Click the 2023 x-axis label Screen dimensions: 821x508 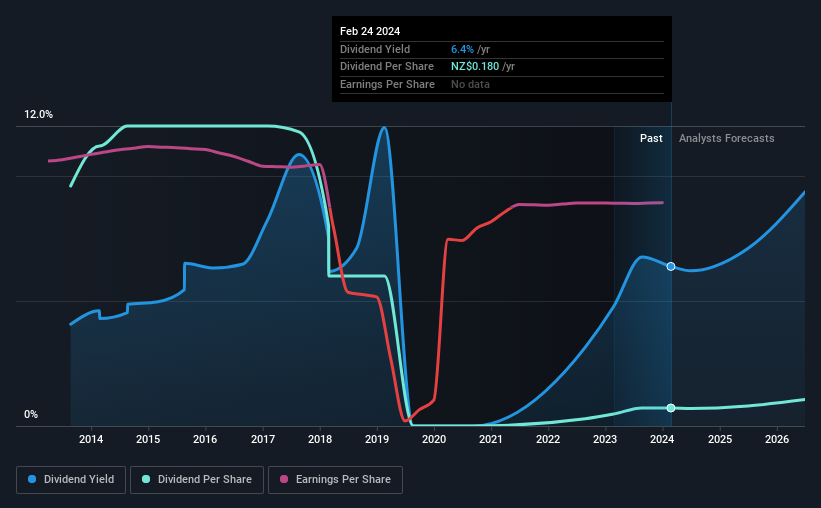605,439
